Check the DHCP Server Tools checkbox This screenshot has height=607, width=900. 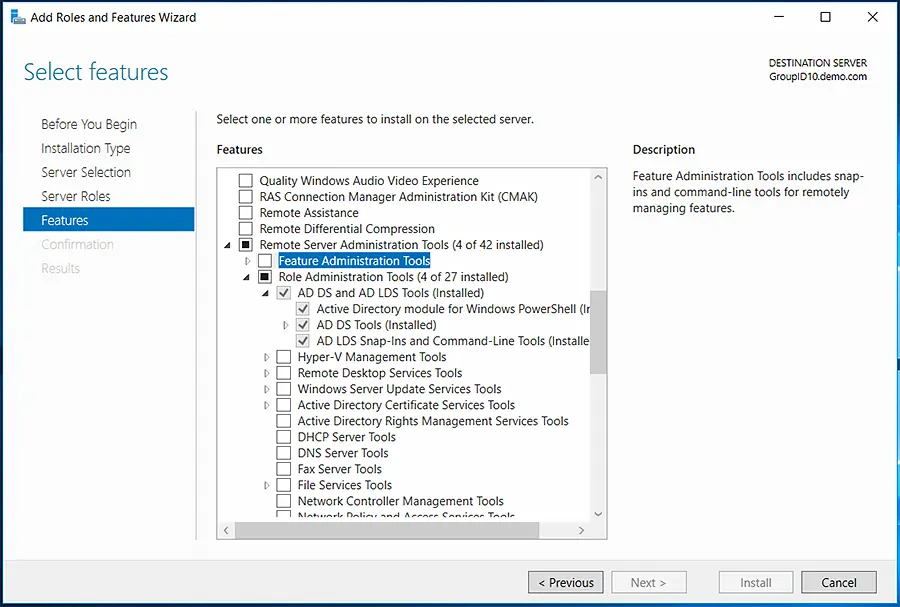284,437
